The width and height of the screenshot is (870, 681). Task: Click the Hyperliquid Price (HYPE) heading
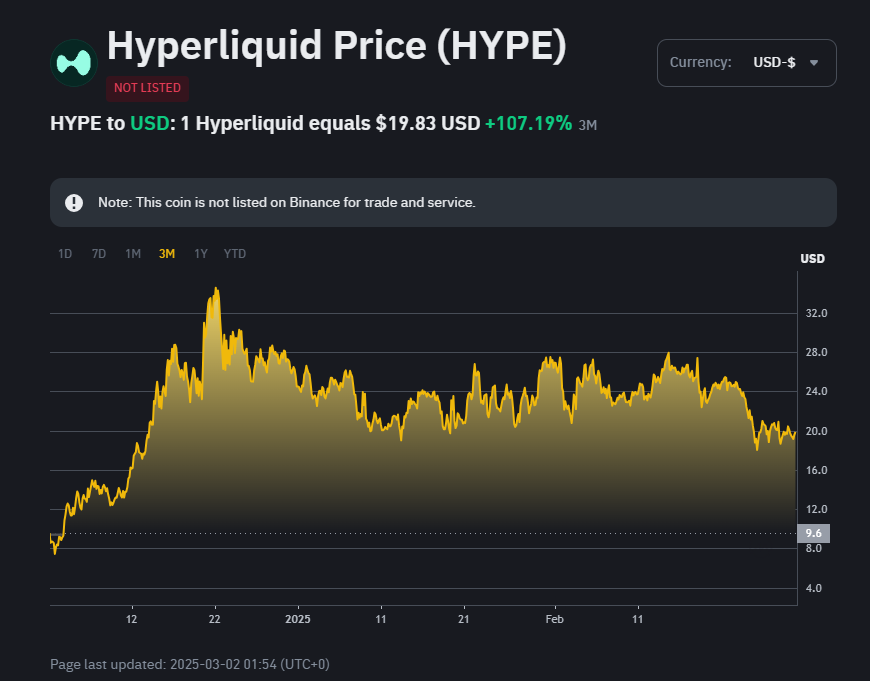point(335,45)
